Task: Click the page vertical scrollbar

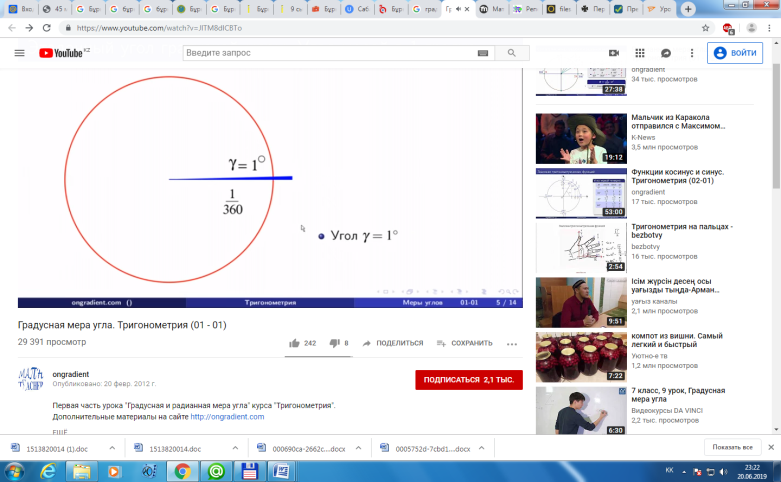Action: (776, 126)
